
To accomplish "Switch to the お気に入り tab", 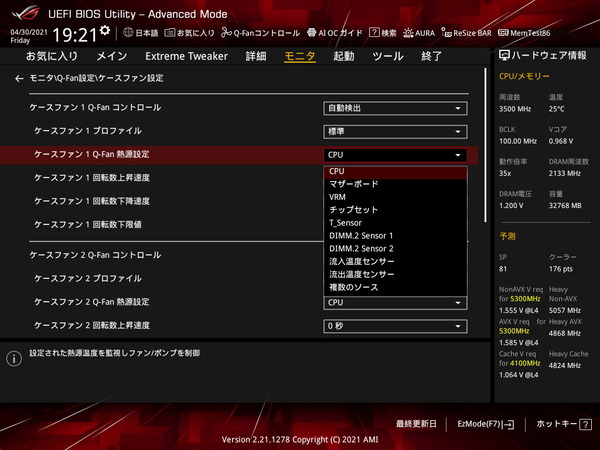I will coord(52,56).
